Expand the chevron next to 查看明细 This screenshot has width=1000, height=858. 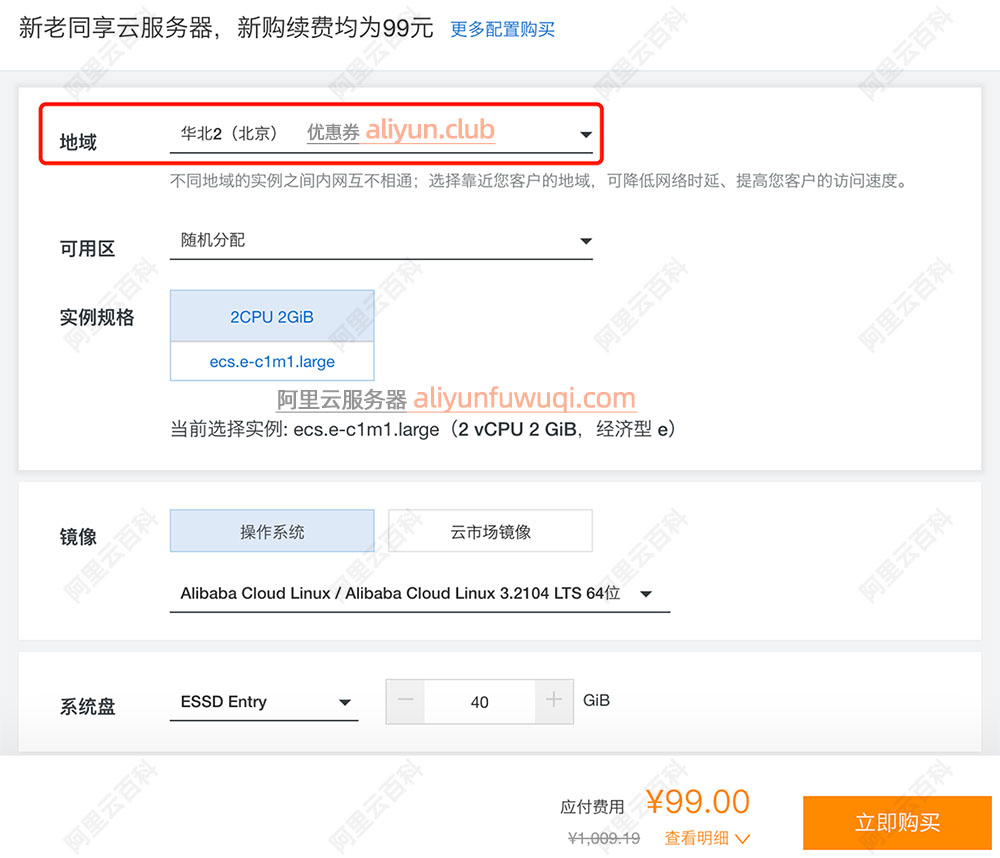click(741, 839)
